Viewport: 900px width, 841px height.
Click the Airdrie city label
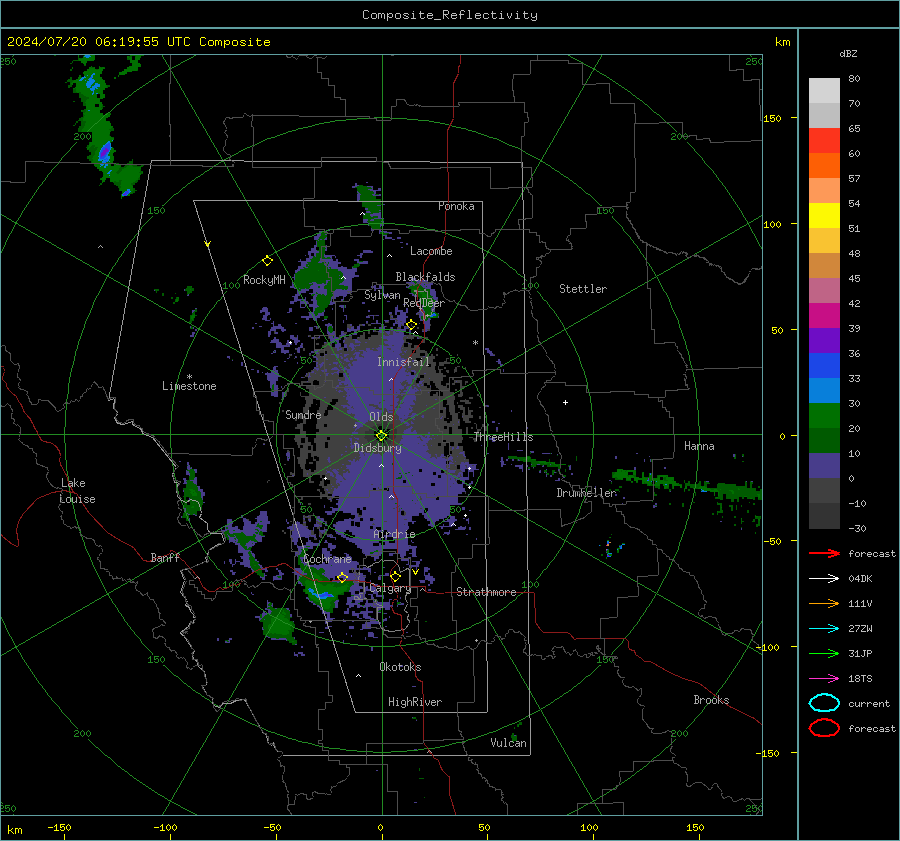point(394,534)
